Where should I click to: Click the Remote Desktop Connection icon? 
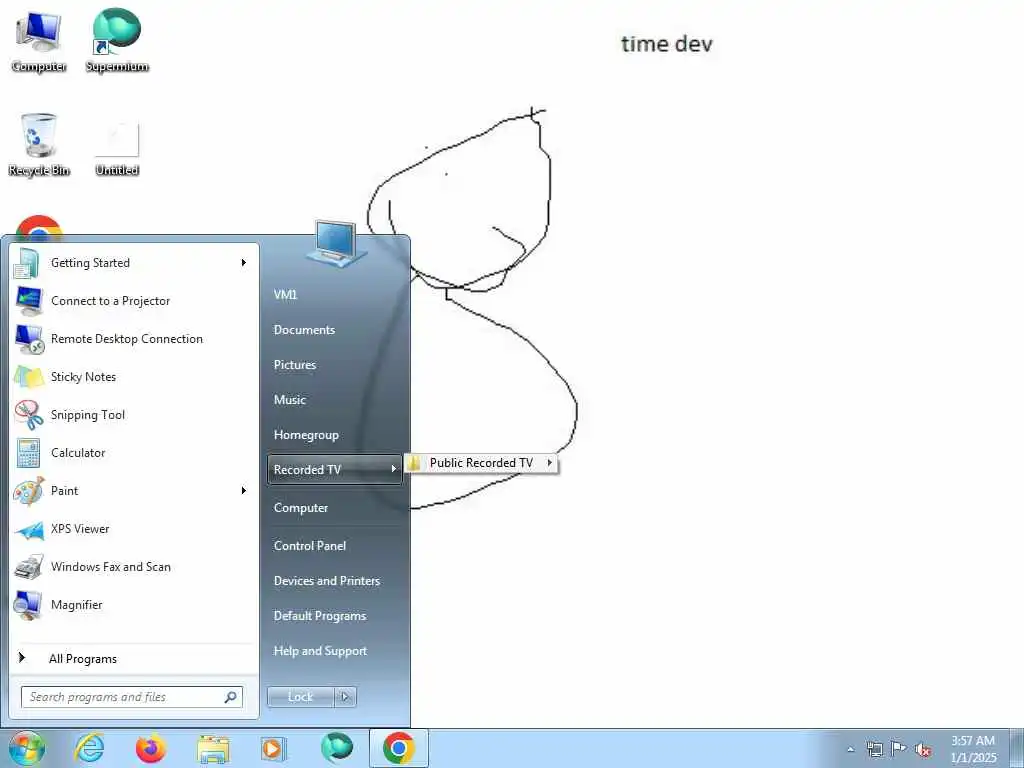(28, 339)
